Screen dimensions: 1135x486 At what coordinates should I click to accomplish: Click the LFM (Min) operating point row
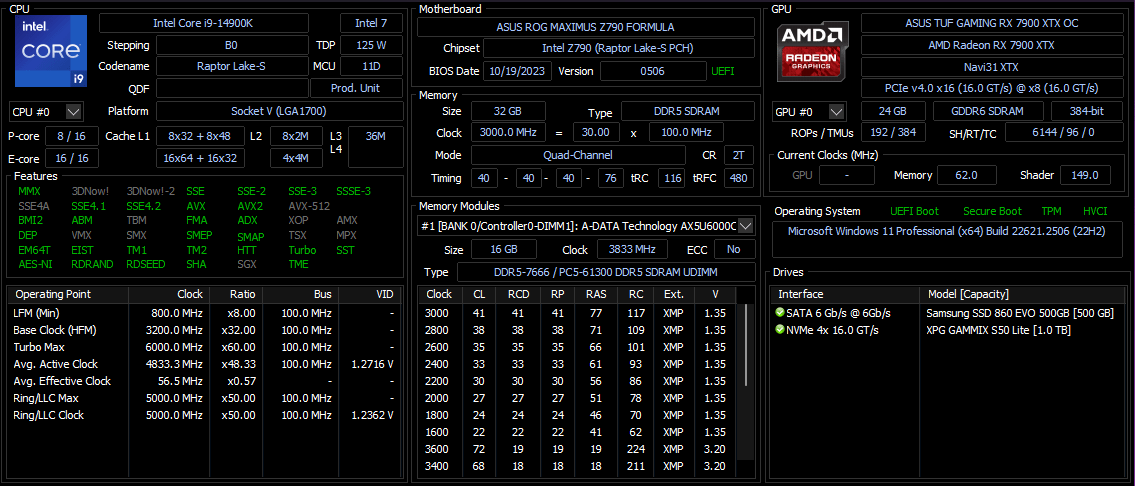click(x=203, y=313)
